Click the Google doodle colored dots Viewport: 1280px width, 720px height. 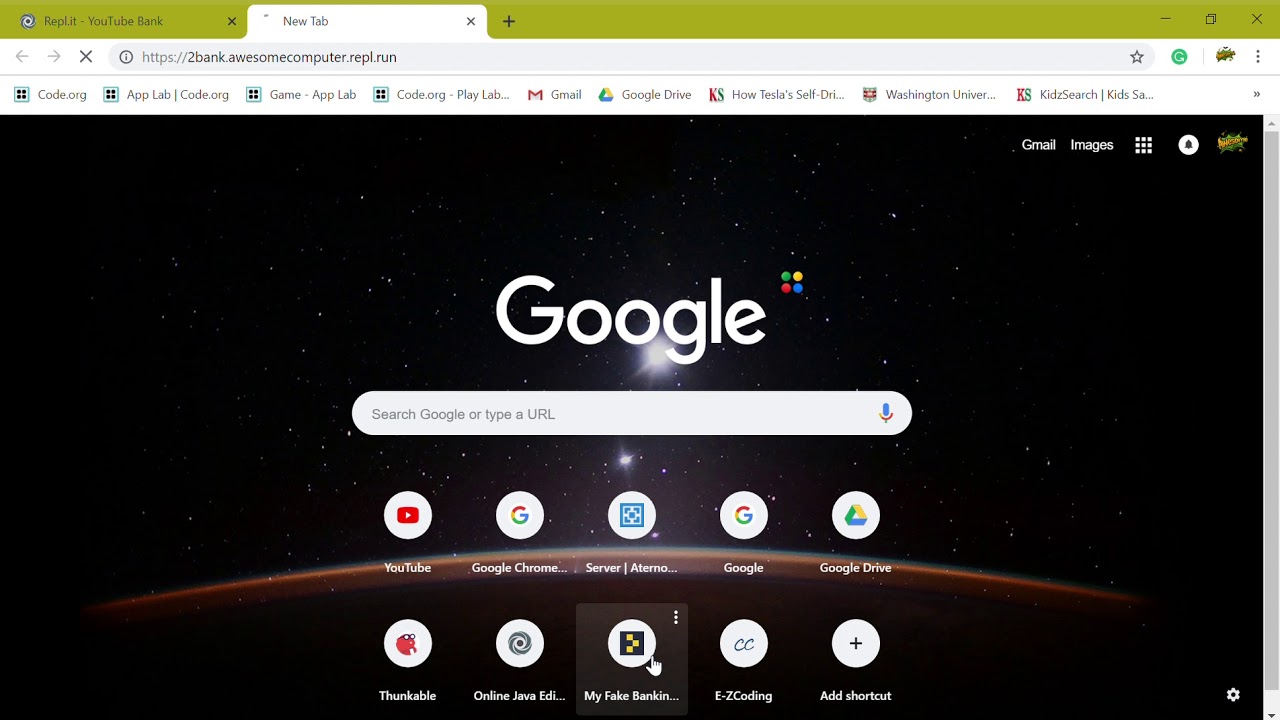pos(792,282)
